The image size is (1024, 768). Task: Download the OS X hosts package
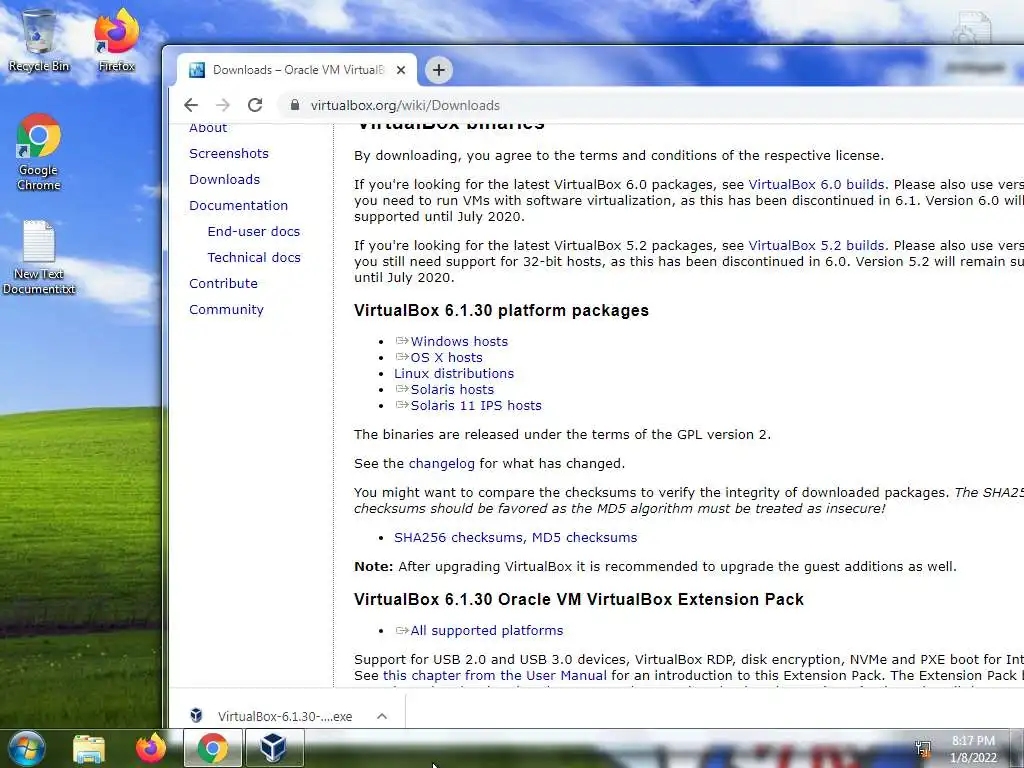pos(447,358)
